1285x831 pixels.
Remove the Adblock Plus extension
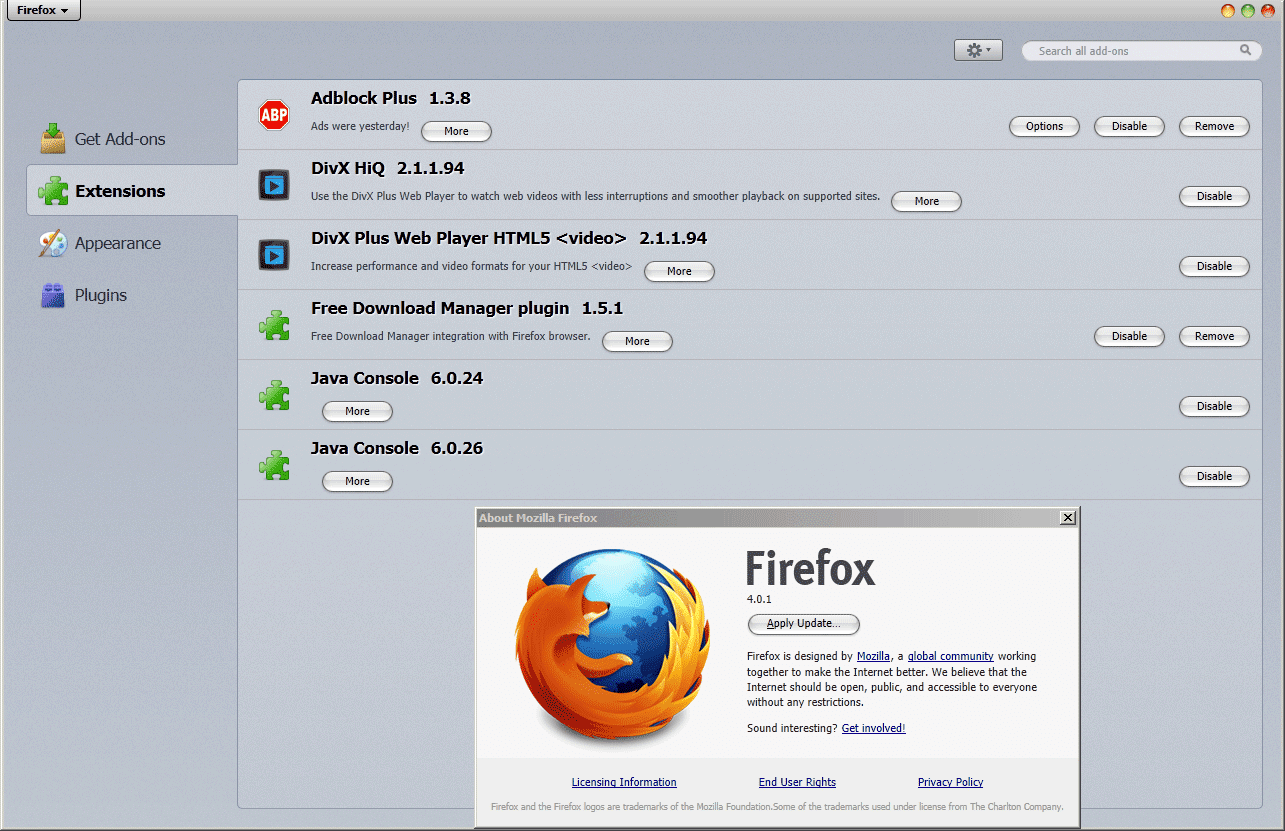[x=1214, y=126]
